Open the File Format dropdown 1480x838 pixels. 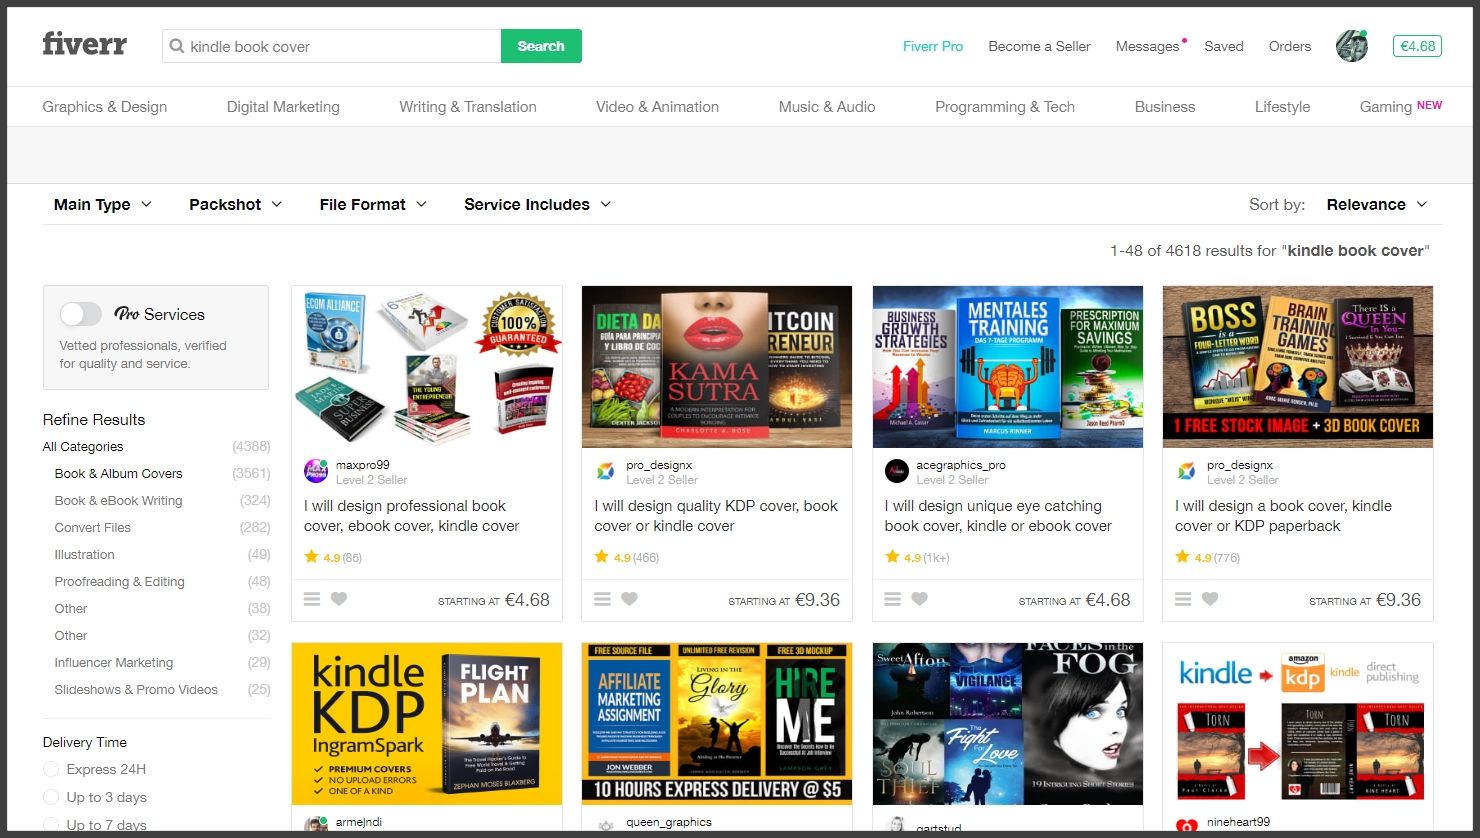coord(373,204)
